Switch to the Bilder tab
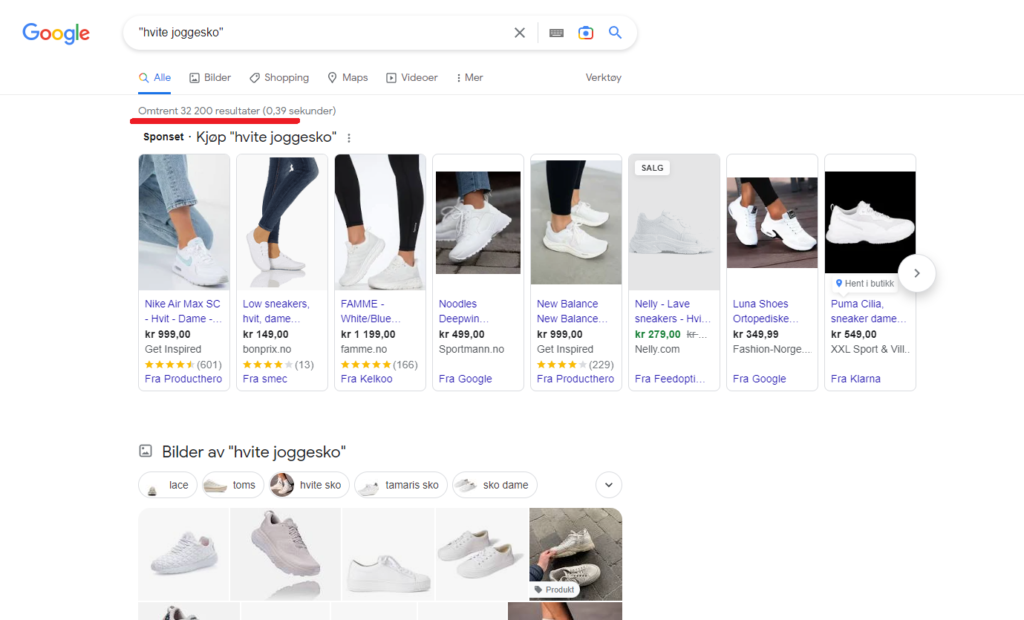Viewport: 1024px width, 620px height. tap(209, 77)
